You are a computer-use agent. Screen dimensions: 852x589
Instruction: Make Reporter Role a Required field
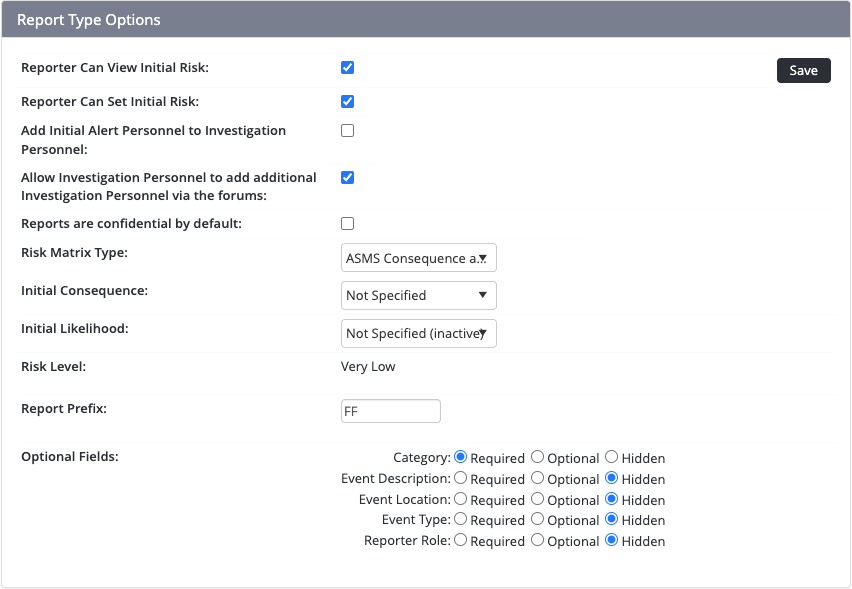point(460,541)
